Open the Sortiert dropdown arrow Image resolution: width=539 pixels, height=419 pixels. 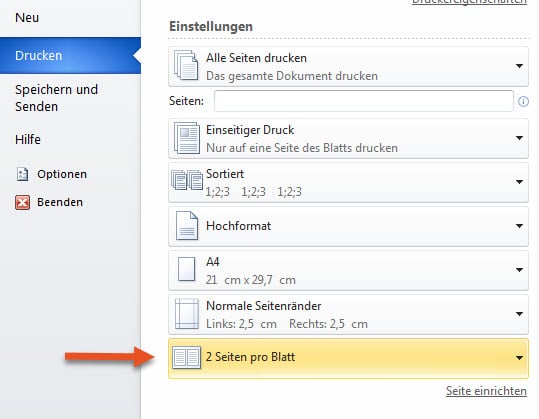point(519,181)
